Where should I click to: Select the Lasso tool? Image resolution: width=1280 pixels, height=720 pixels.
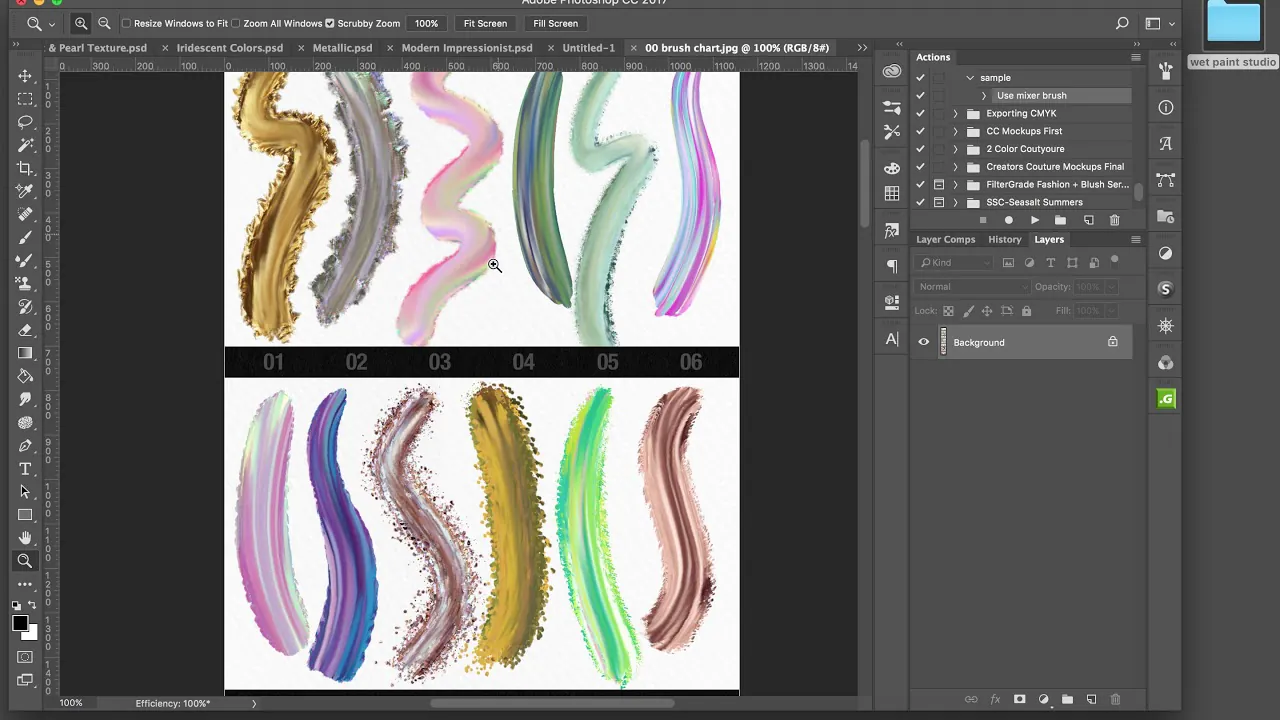[25, 122]
